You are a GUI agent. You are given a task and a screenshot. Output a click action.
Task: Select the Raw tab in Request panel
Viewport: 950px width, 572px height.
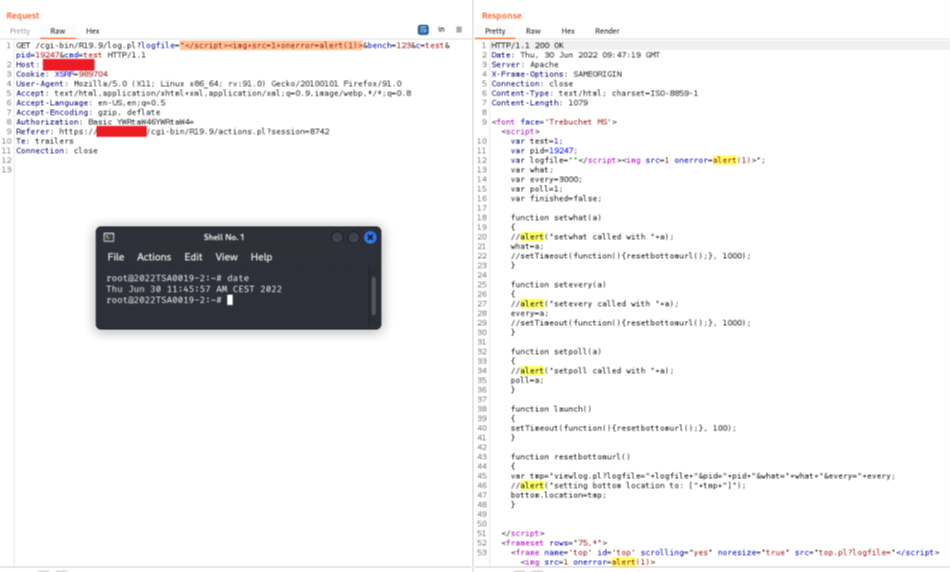coord(58,31)
